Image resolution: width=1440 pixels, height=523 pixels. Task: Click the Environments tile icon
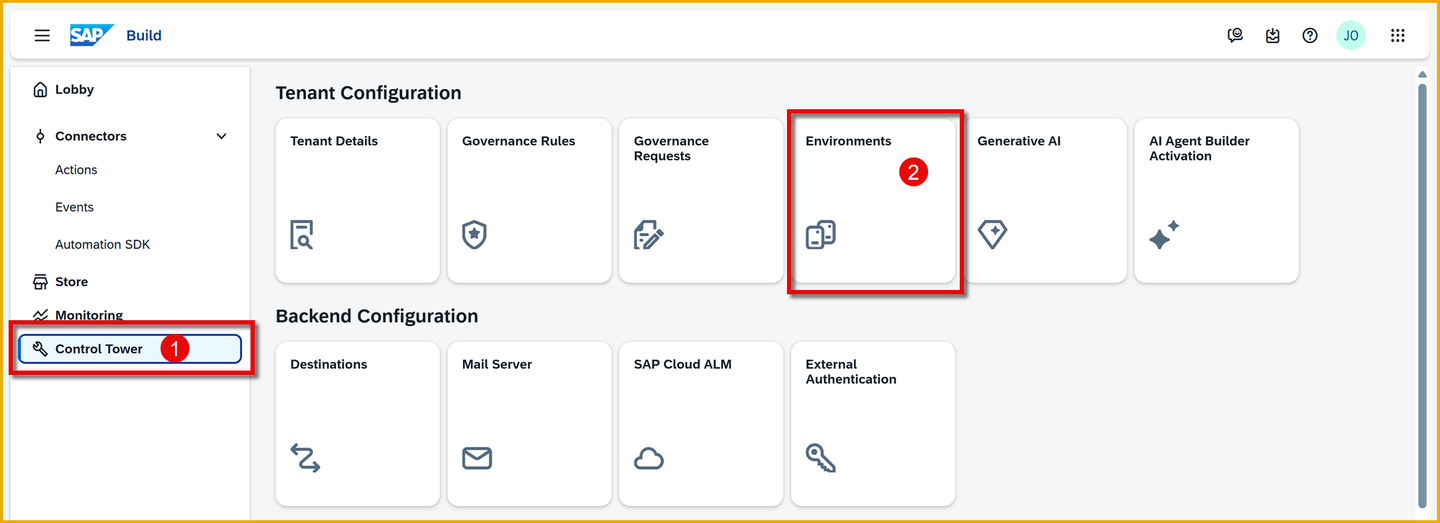(820, 235)
